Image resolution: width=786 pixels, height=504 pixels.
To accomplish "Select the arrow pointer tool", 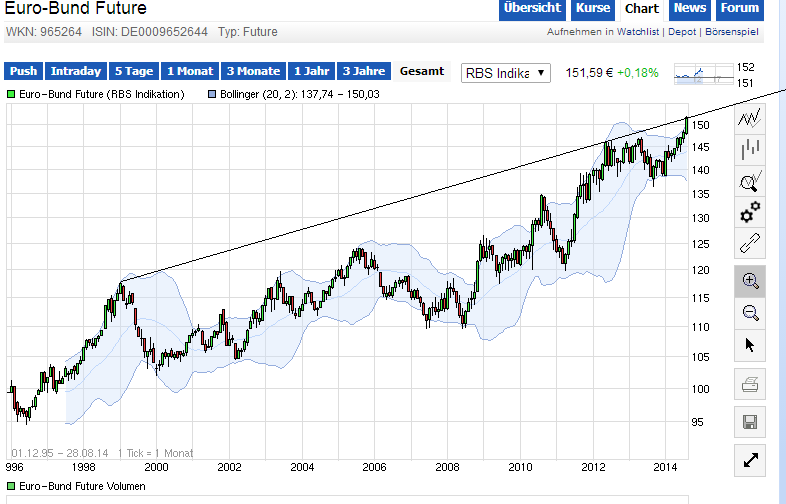I will point(750,345).
